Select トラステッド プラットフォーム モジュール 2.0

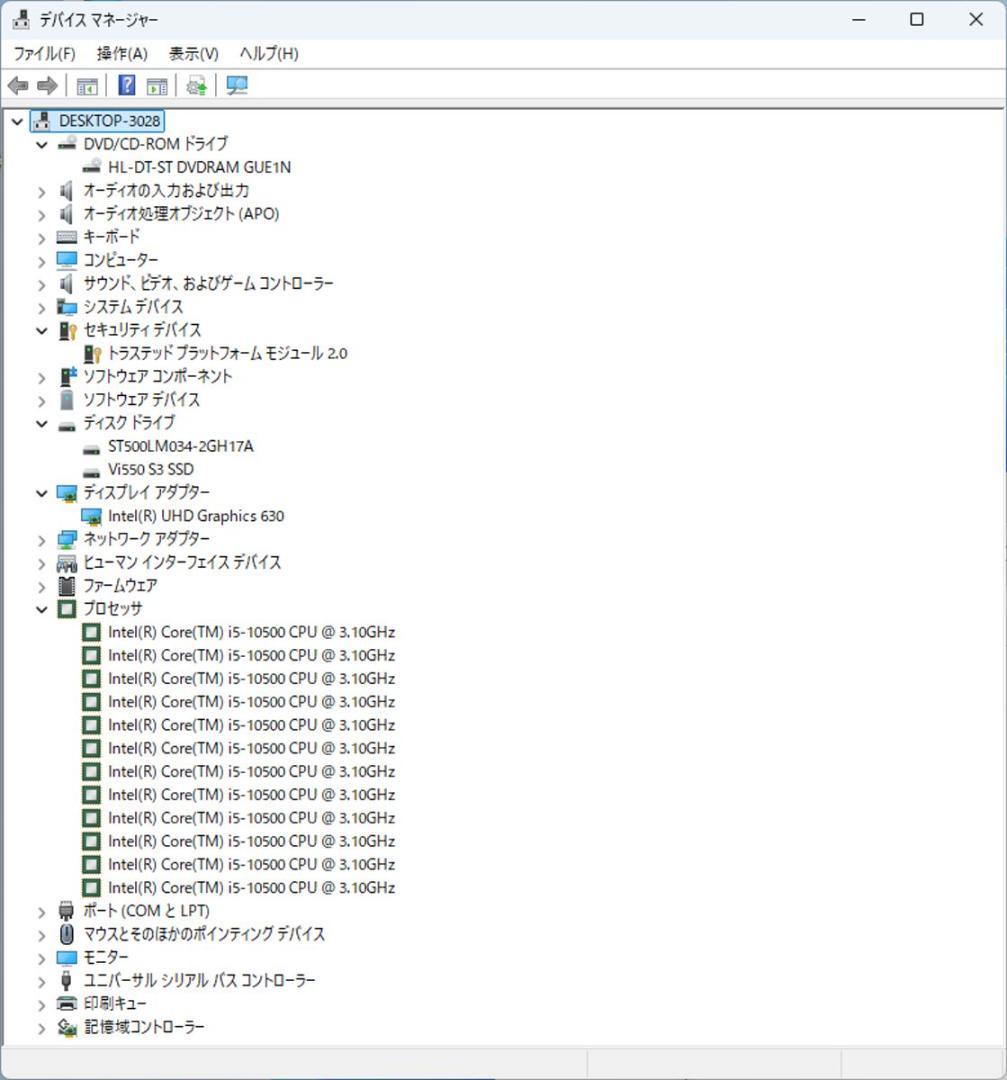click(x=227, y=353)
